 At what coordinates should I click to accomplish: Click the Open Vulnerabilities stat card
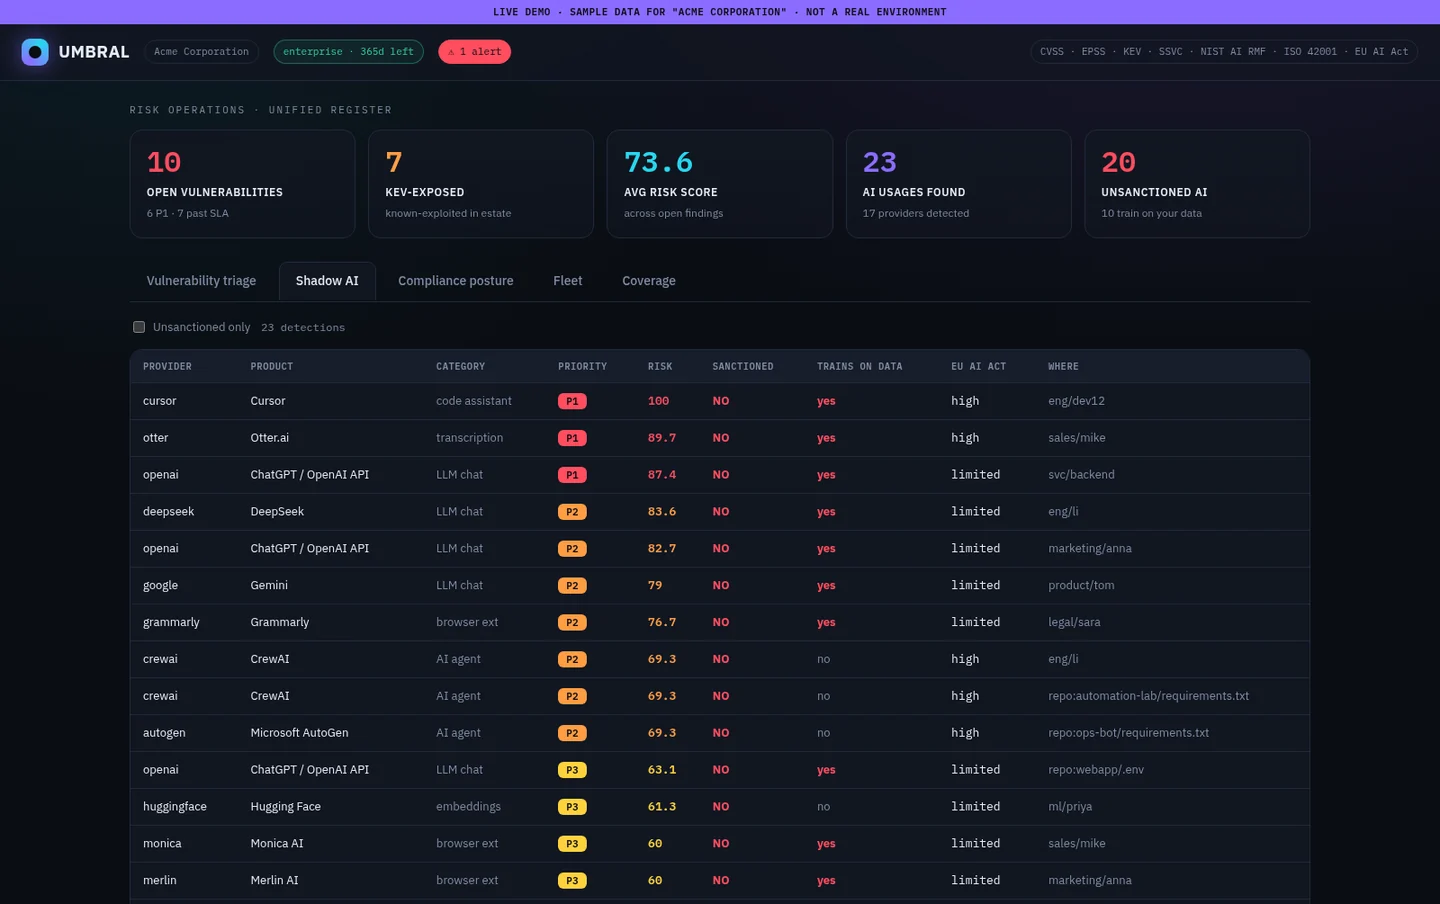(x=242, y=184)
